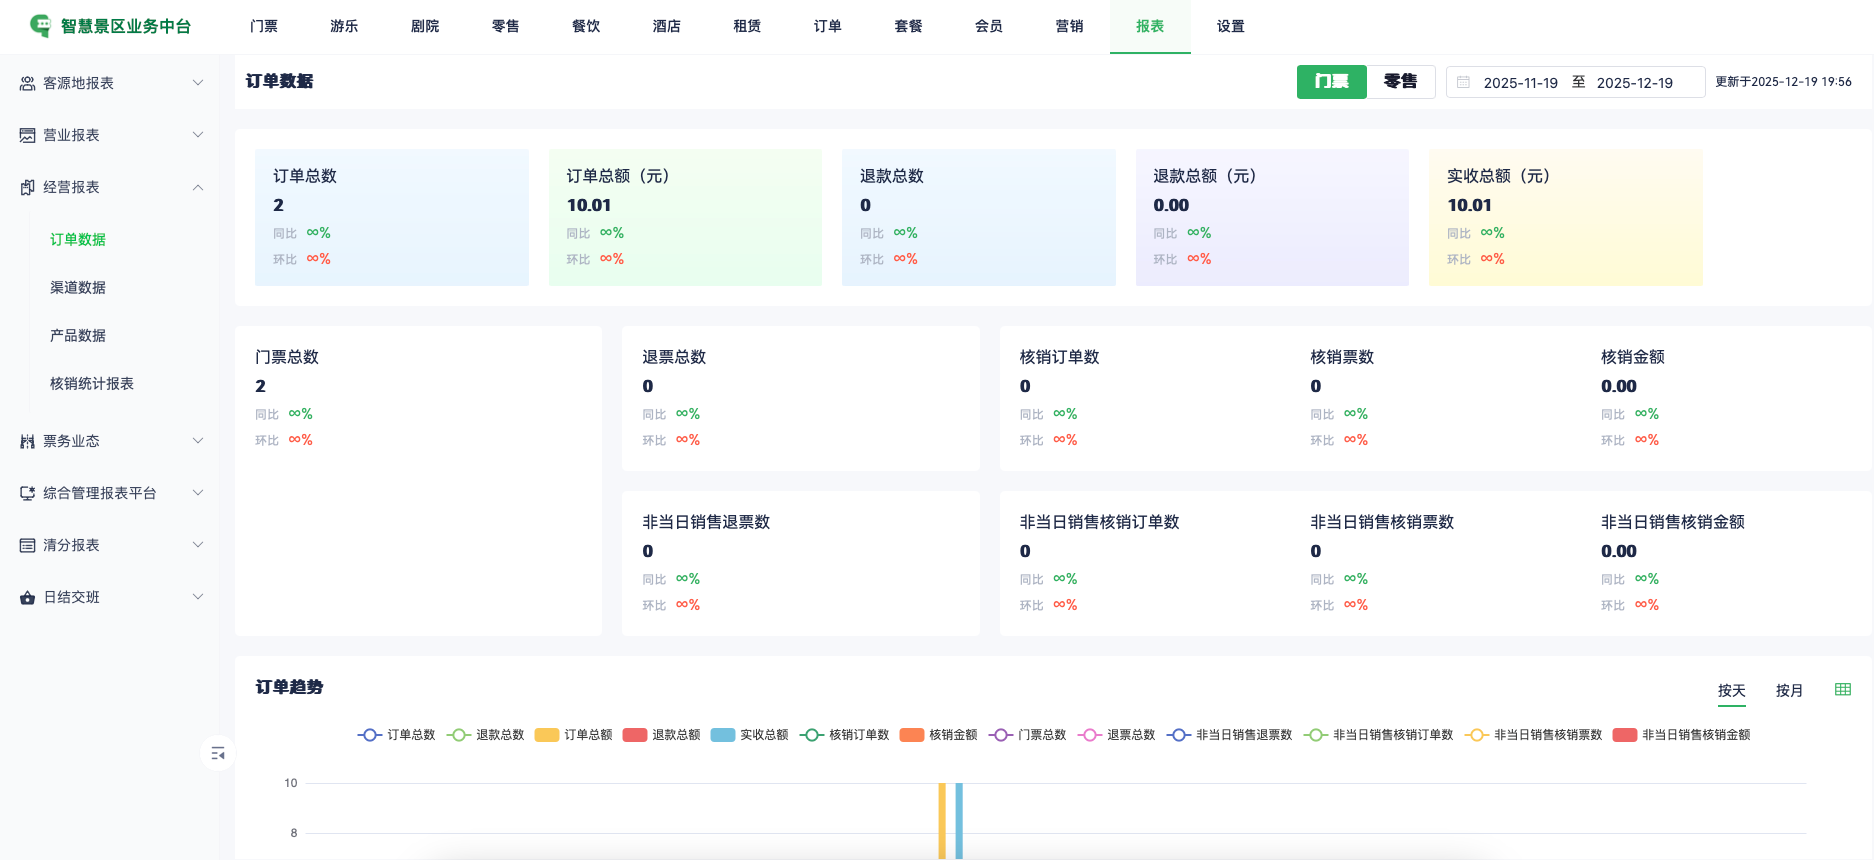
Task: Open the 订单 top navigation tab
Action: click(x=827, y=27)
